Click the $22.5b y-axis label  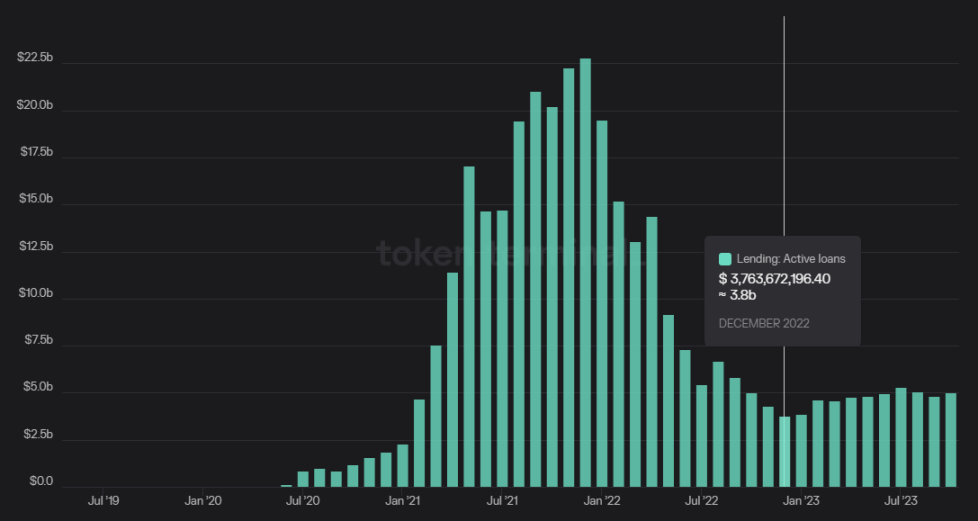35,58
